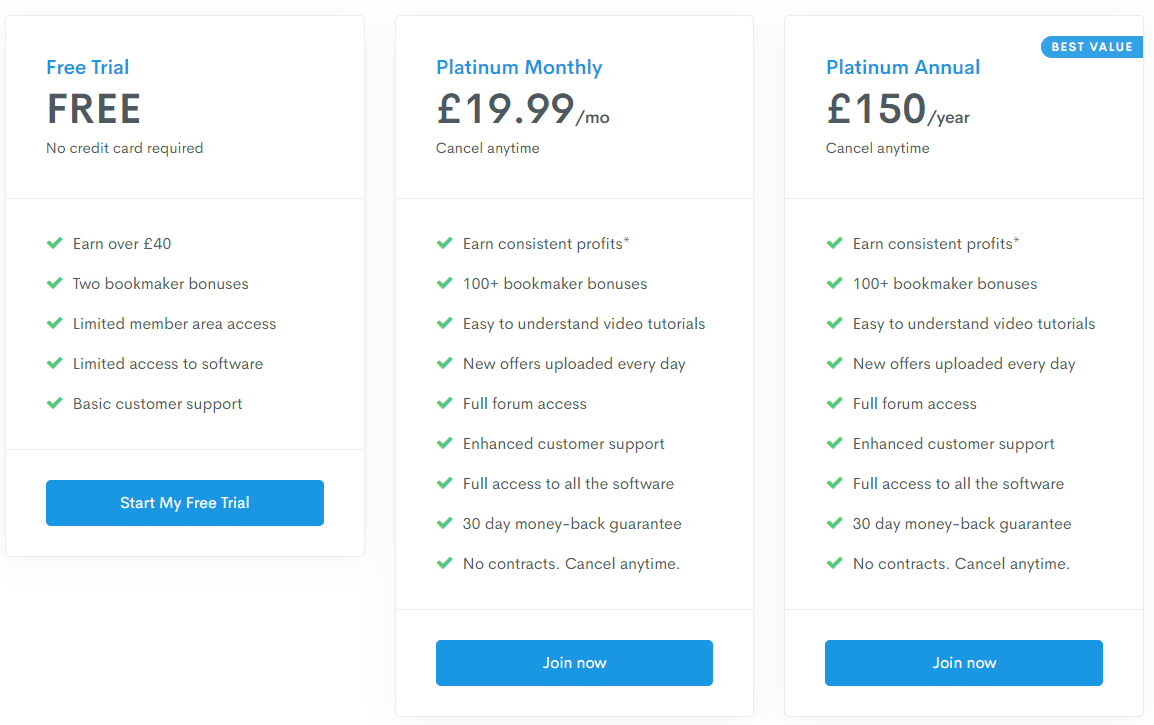Click the checkmark beside Limited member area access
Viewport: 1154px width, 725px height.
54,323
